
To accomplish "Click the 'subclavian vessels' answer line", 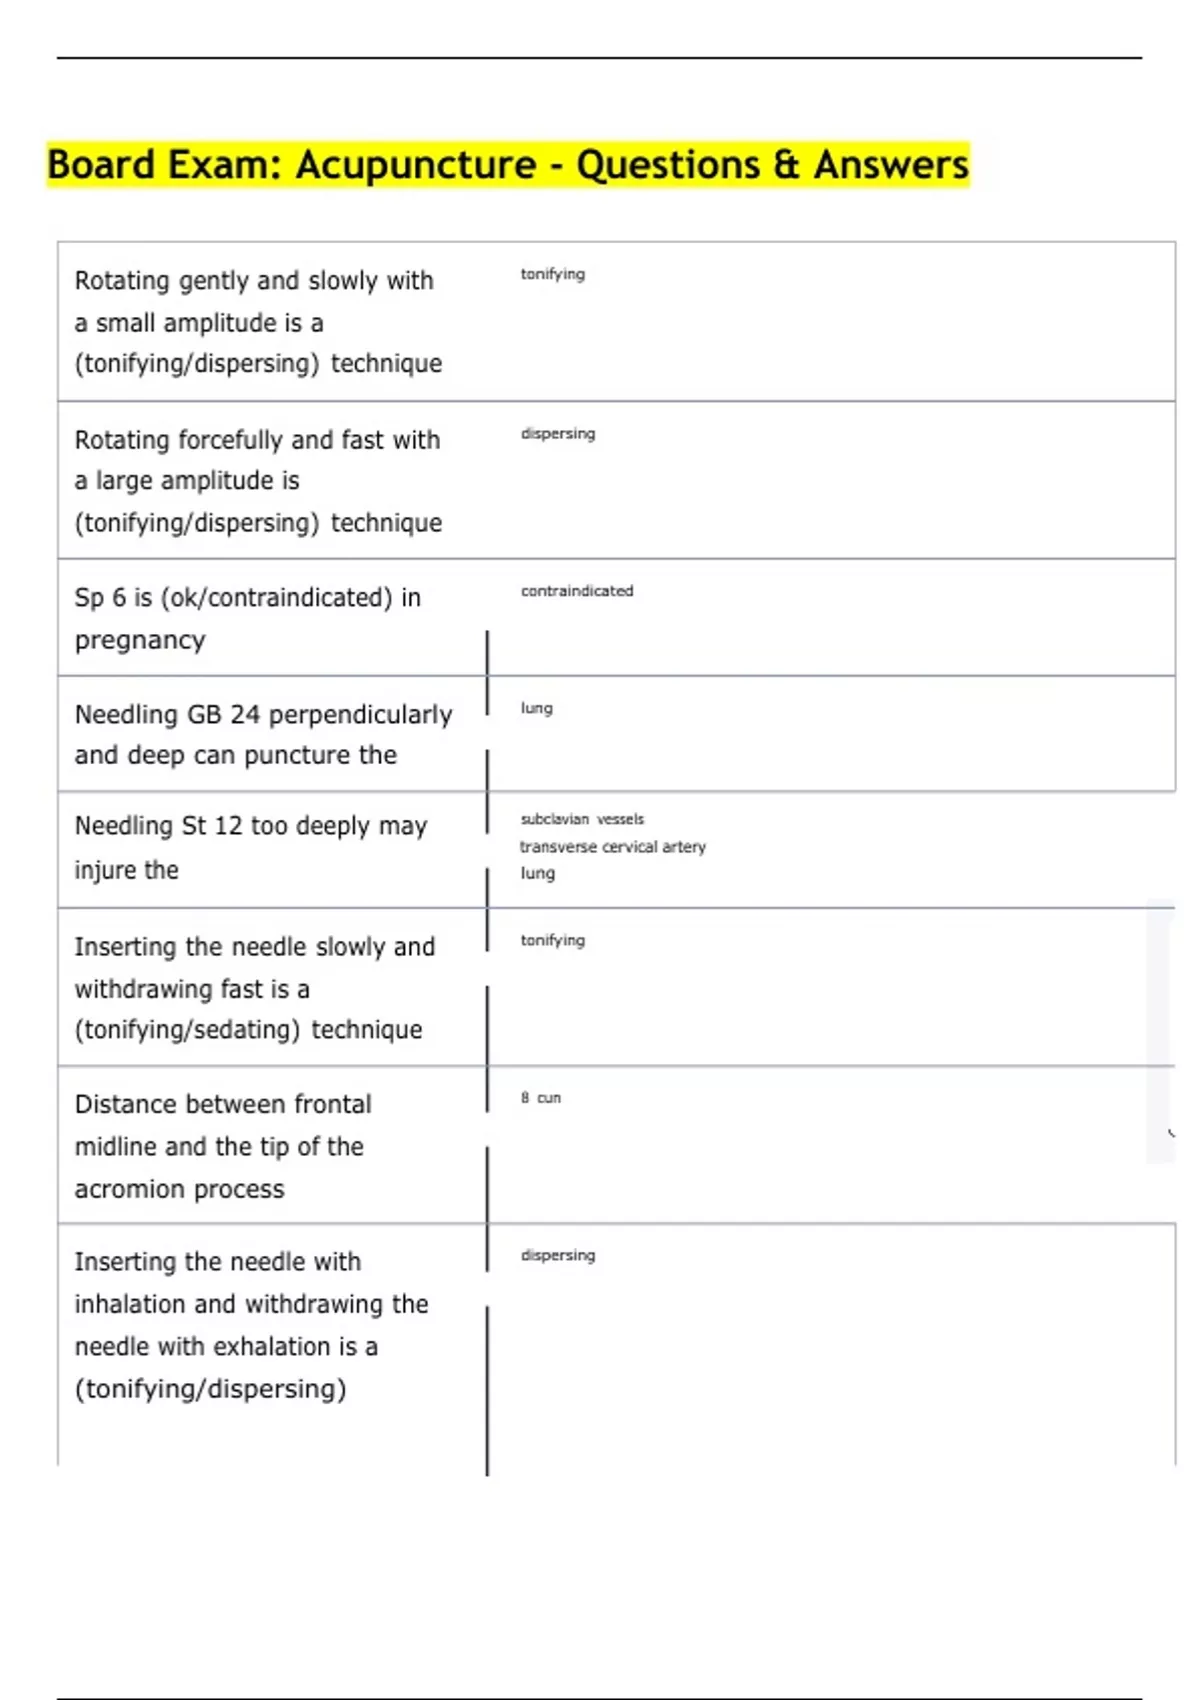I will pos(582,819).
